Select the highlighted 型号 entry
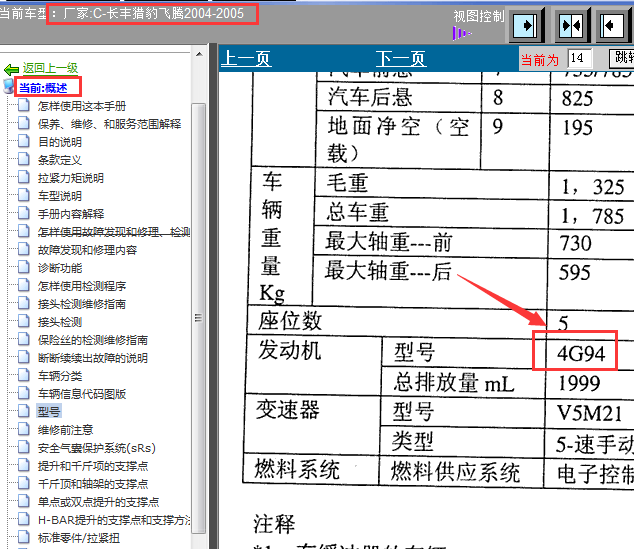Image resolution: width=634 pixels, height=549 pixels. point(49,412)
